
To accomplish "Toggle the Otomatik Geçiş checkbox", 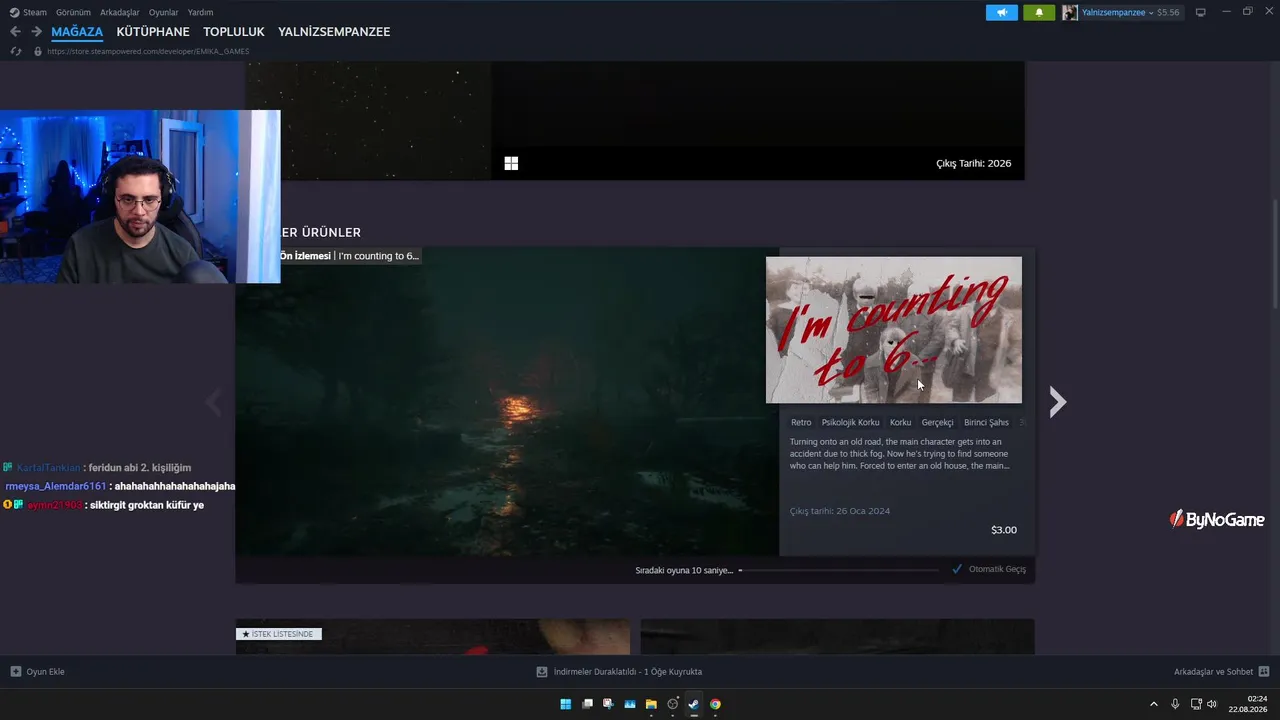I will pos(957,569).
